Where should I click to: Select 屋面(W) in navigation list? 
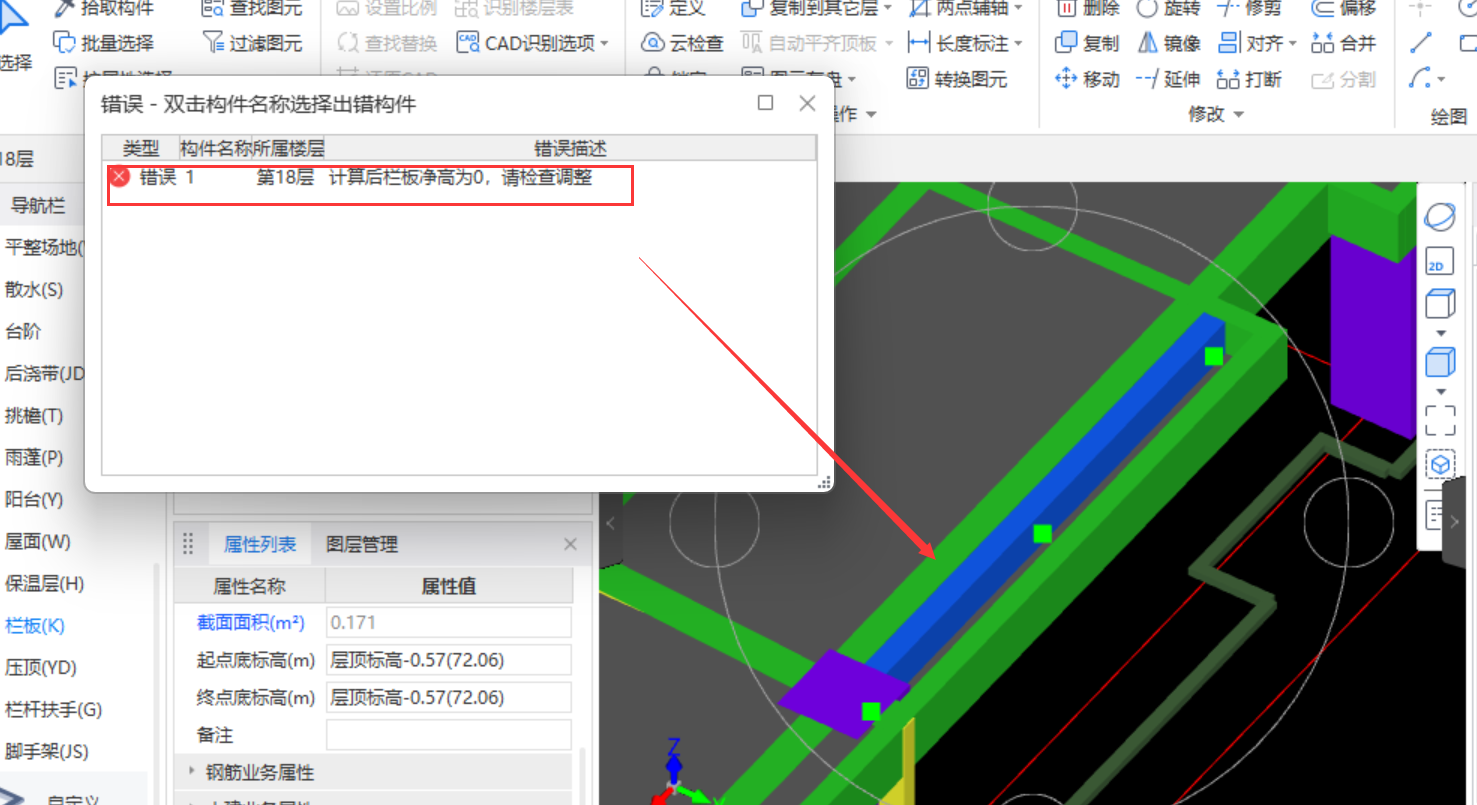(x=38, y=541)
